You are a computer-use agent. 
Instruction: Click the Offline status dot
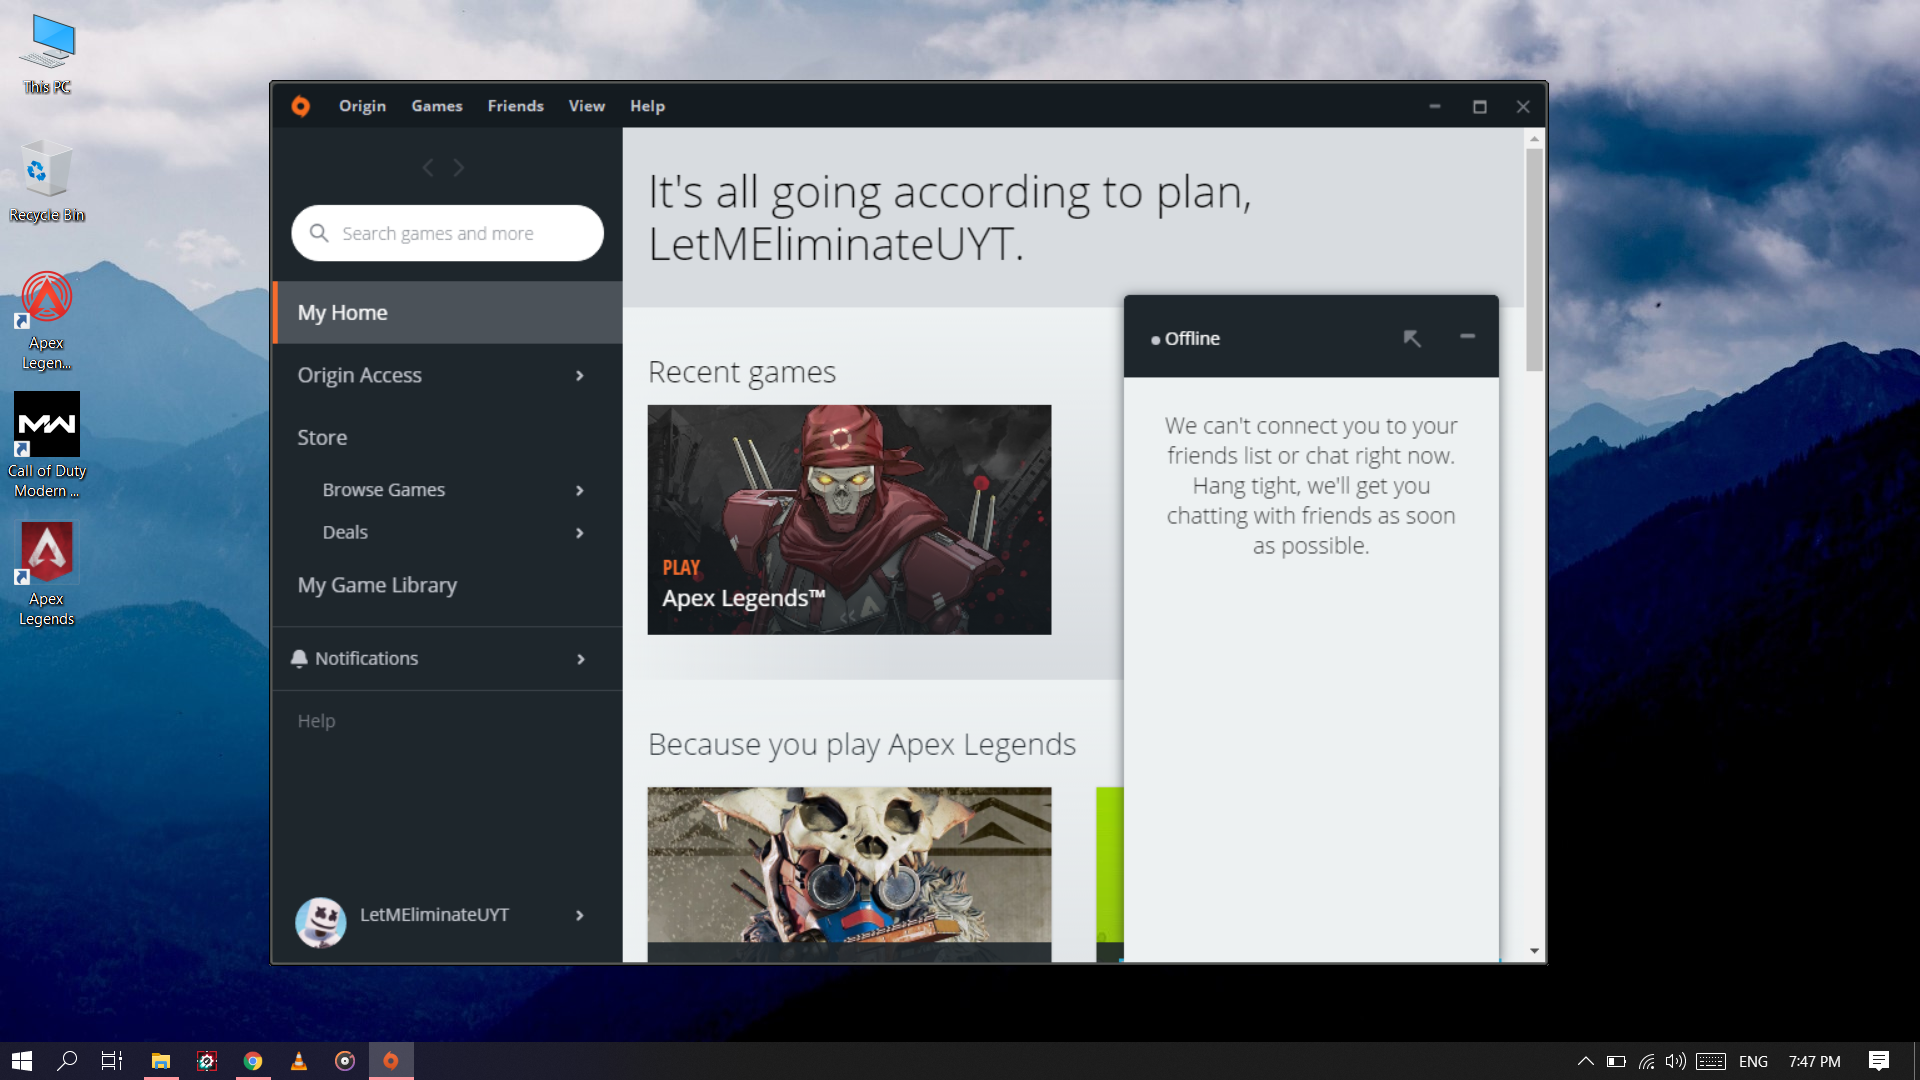click(x=1156, y=340)
